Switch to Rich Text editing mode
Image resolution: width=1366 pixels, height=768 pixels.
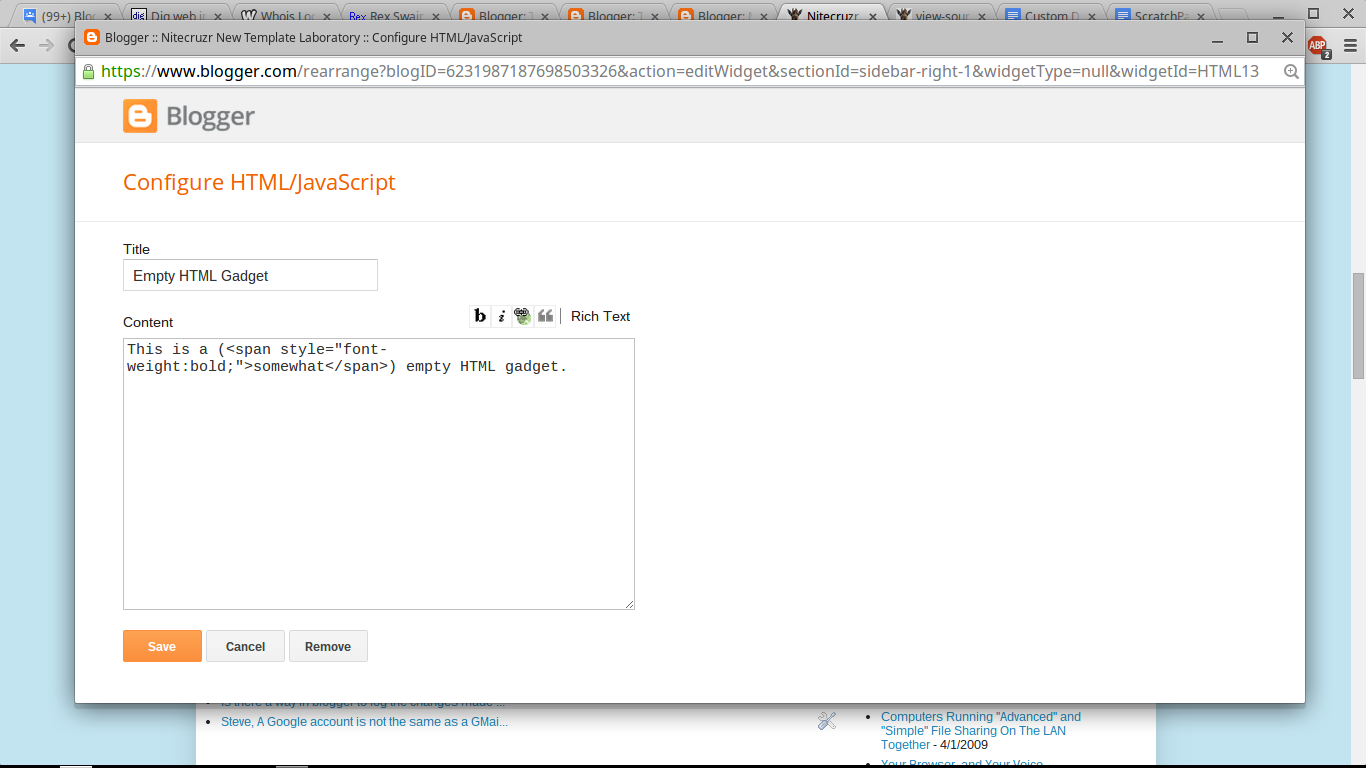[599, 316]
